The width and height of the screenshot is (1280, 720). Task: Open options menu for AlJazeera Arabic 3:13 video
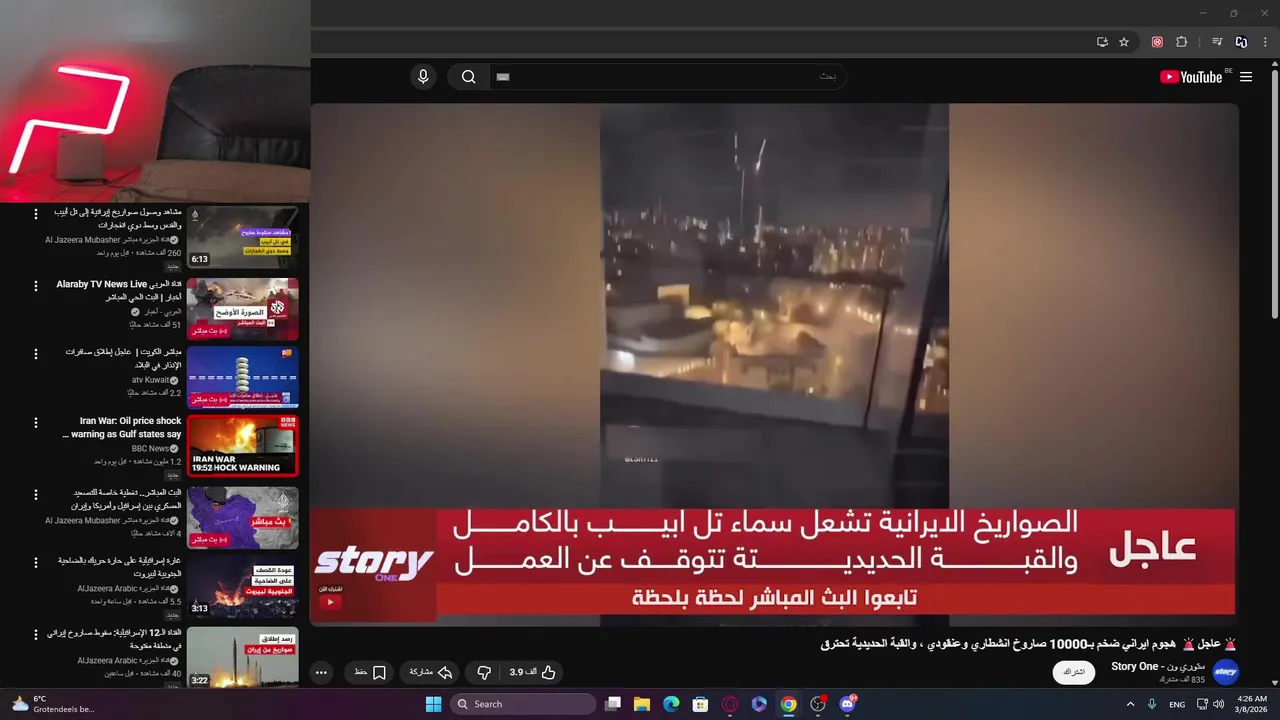[x=36, y=563]
